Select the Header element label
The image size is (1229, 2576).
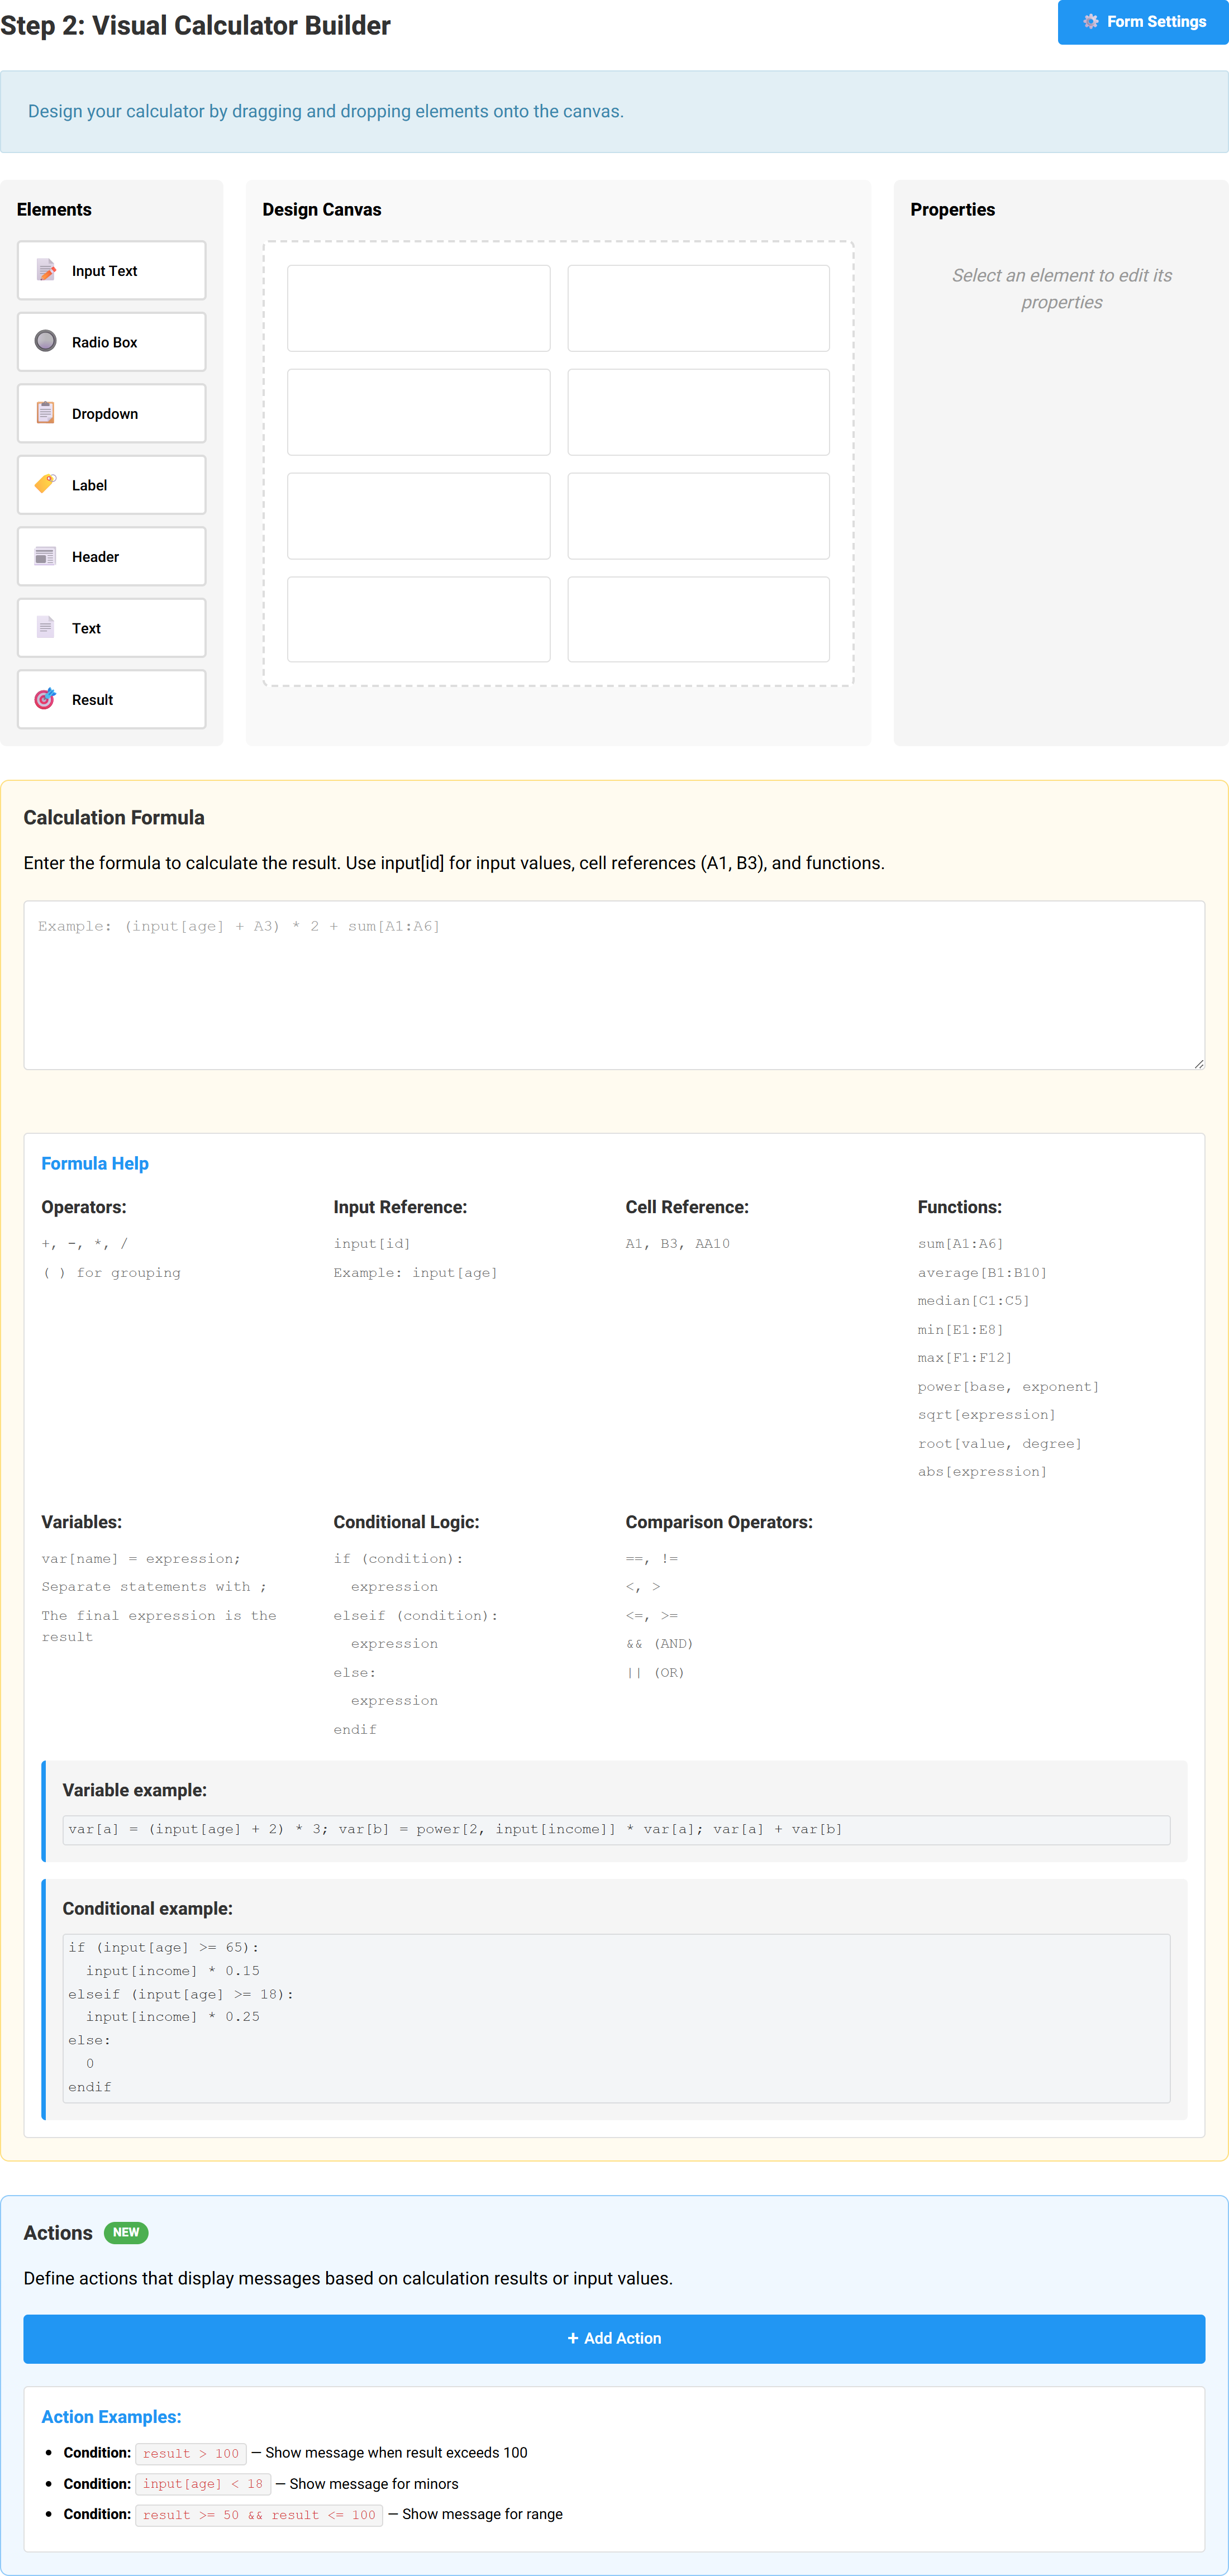click(x=95, y=557)
